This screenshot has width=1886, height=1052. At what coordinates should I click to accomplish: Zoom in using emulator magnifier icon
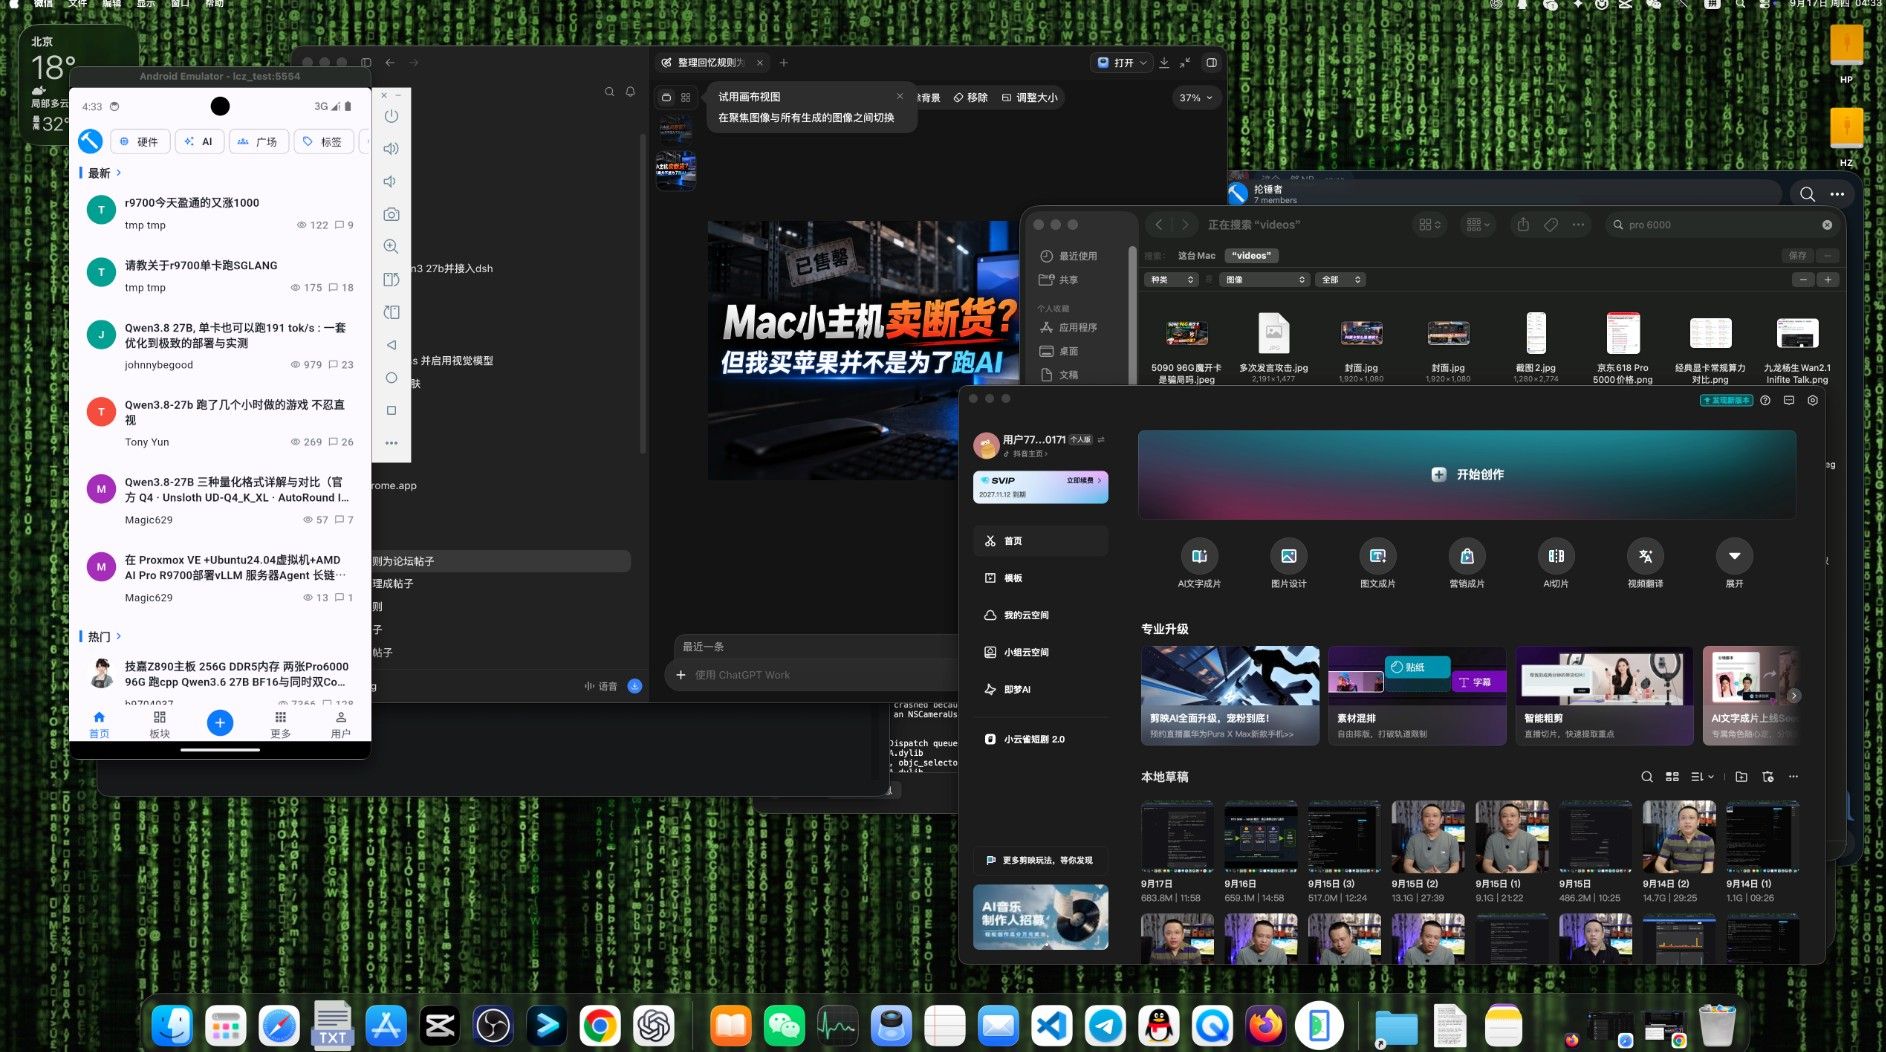(x=391, y=246)
